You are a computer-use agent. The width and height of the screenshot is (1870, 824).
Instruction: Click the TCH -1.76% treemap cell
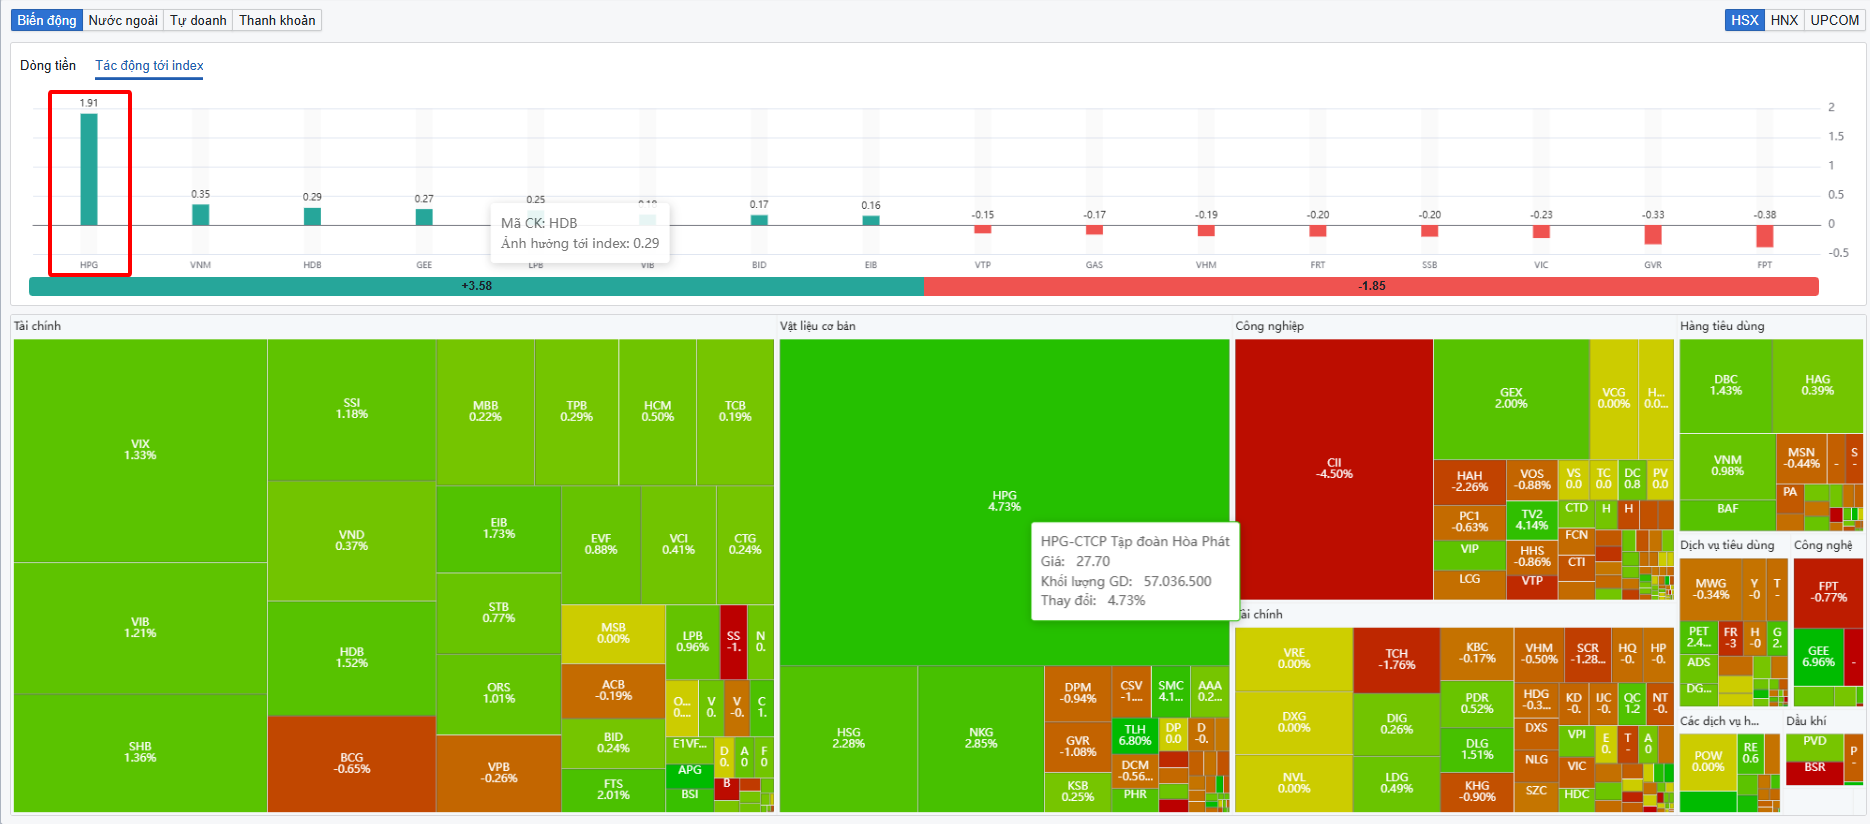tap(1397, 660)
